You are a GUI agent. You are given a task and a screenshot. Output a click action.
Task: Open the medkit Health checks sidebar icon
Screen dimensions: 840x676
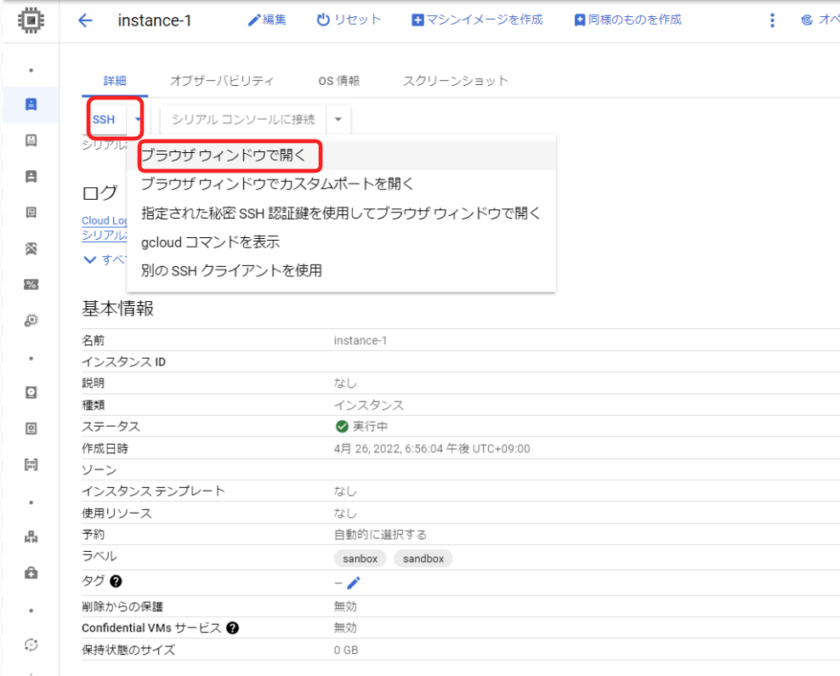(x=31, y=573)
